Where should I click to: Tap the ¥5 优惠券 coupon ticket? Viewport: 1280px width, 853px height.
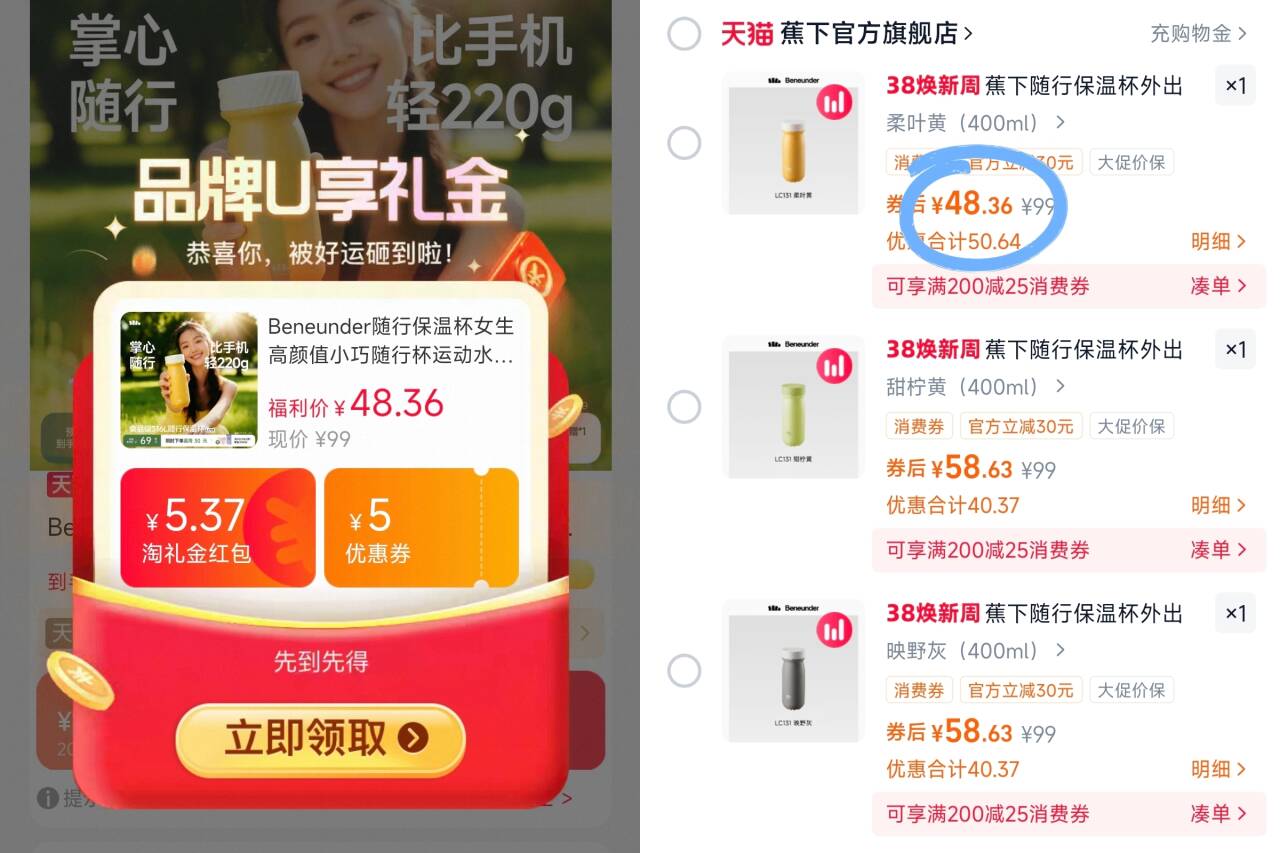[x=421, y=528]
